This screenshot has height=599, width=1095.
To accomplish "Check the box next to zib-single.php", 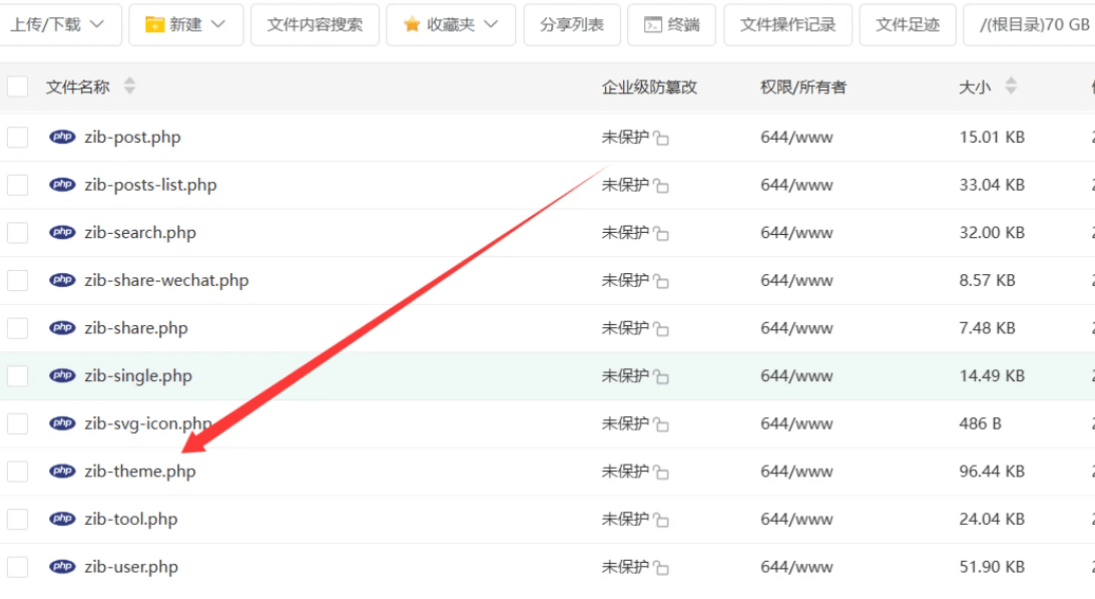I will 18,376.
